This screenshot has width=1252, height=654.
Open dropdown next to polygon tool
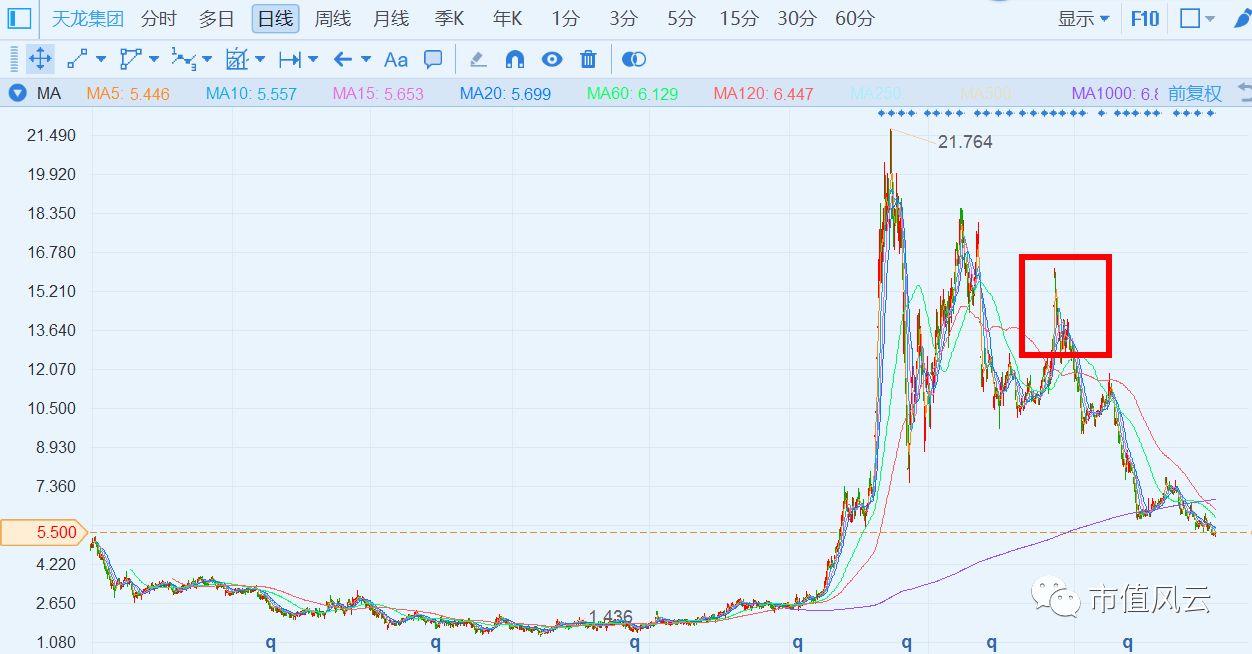click(x=154, y=60)
